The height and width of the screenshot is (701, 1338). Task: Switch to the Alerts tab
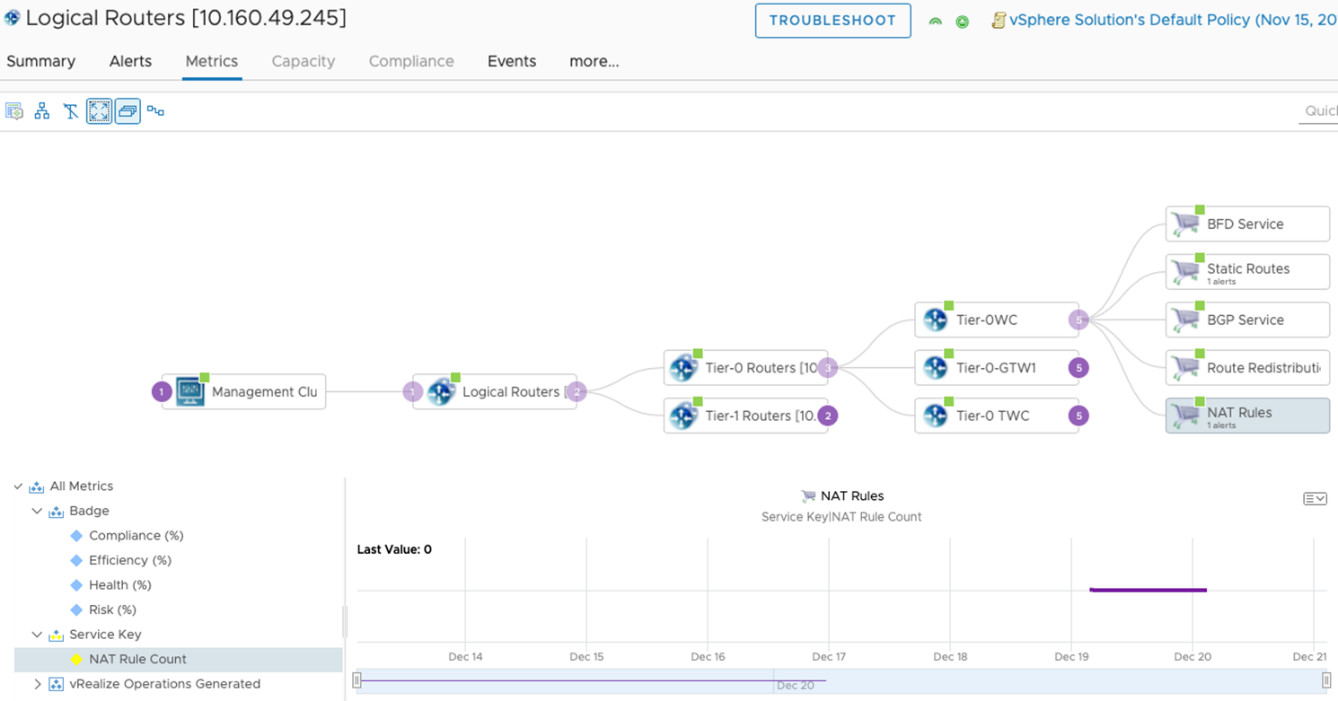[x=130, y=61]
